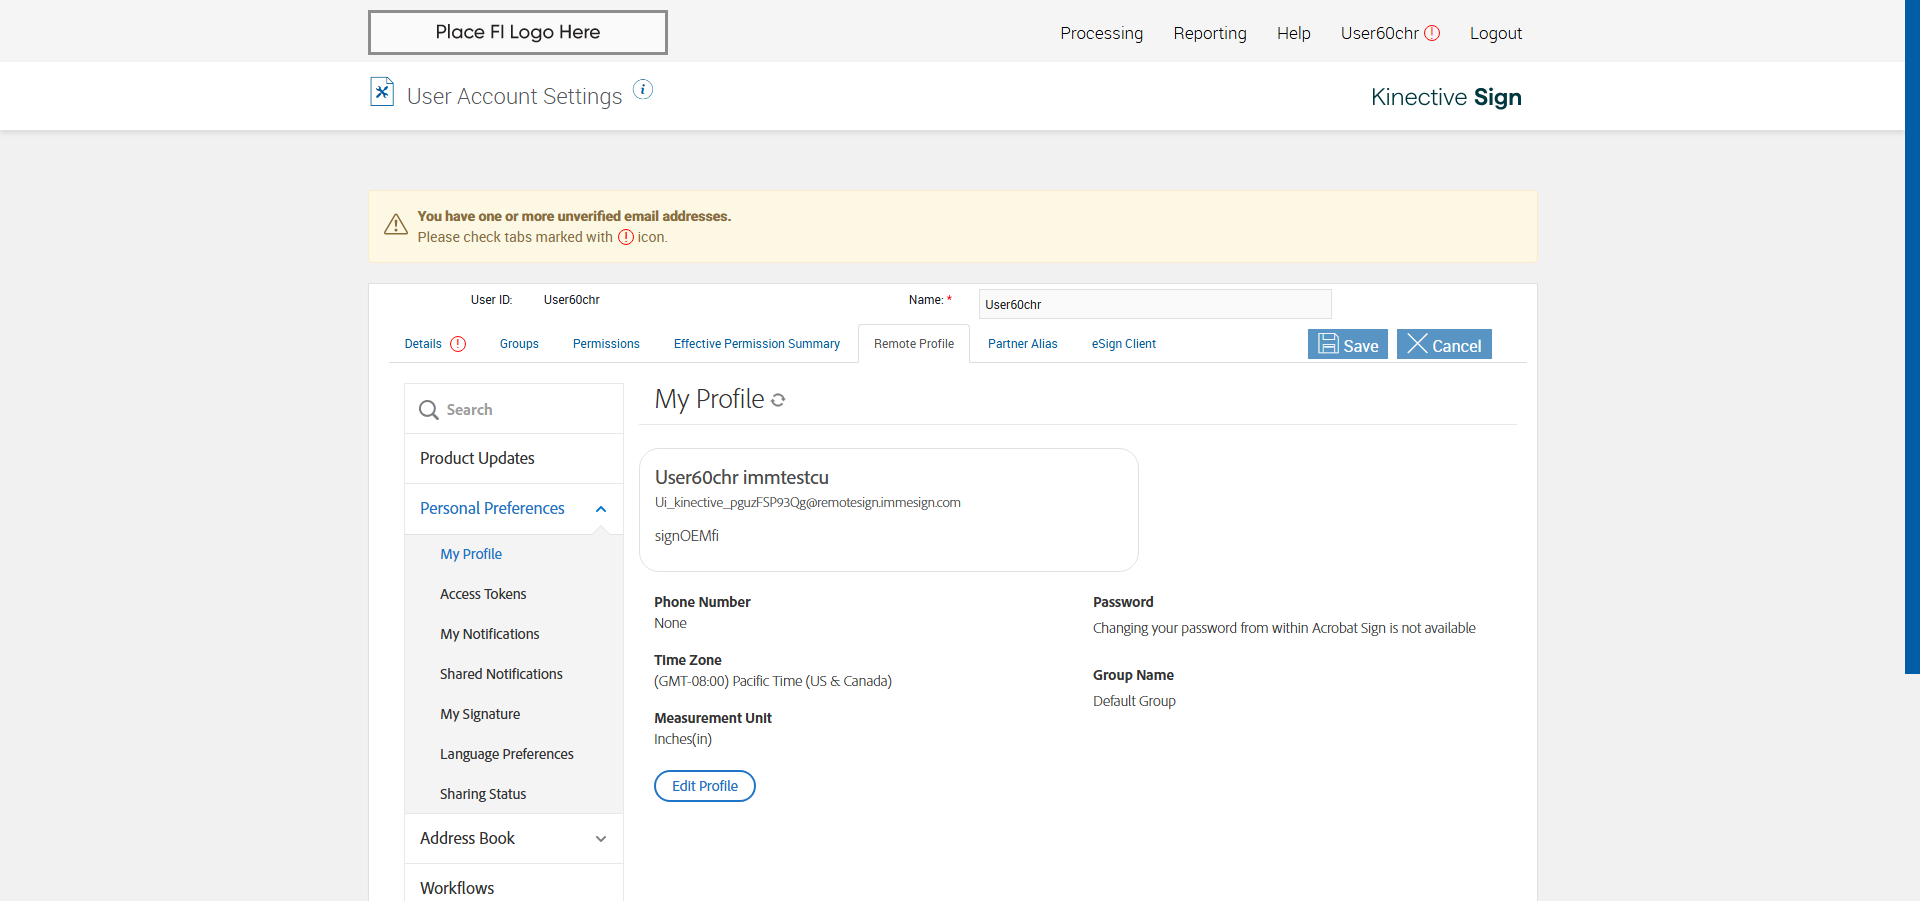The height and width of the screenshot is (901, 1920).
Task: Click the Name input field
Action: tap(1154, 304)
